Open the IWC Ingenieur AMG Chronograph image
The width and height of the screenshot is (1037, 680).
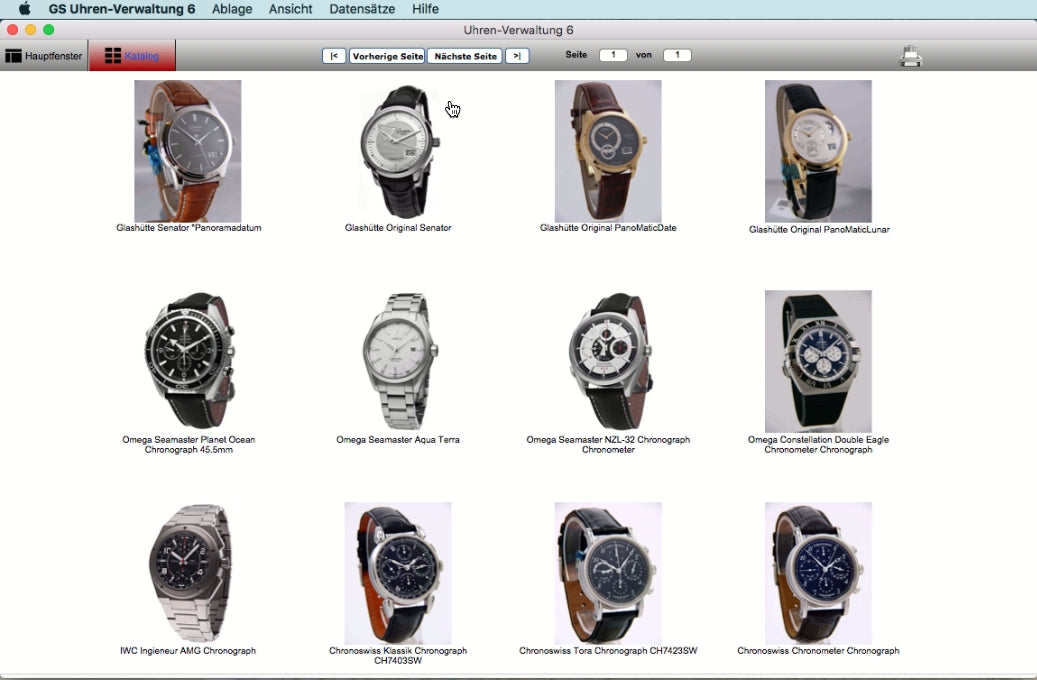coord(188,572)
